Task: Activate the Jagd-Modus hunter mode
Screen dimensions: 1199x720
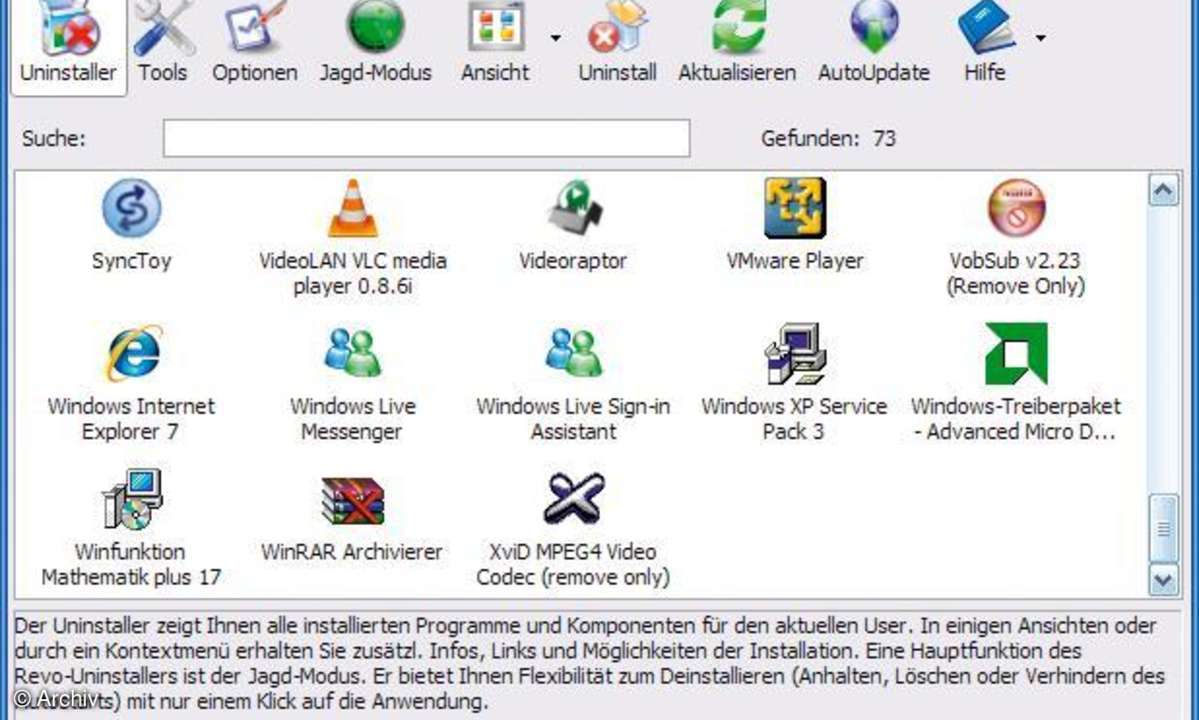Action: click(x=375, y=44)
